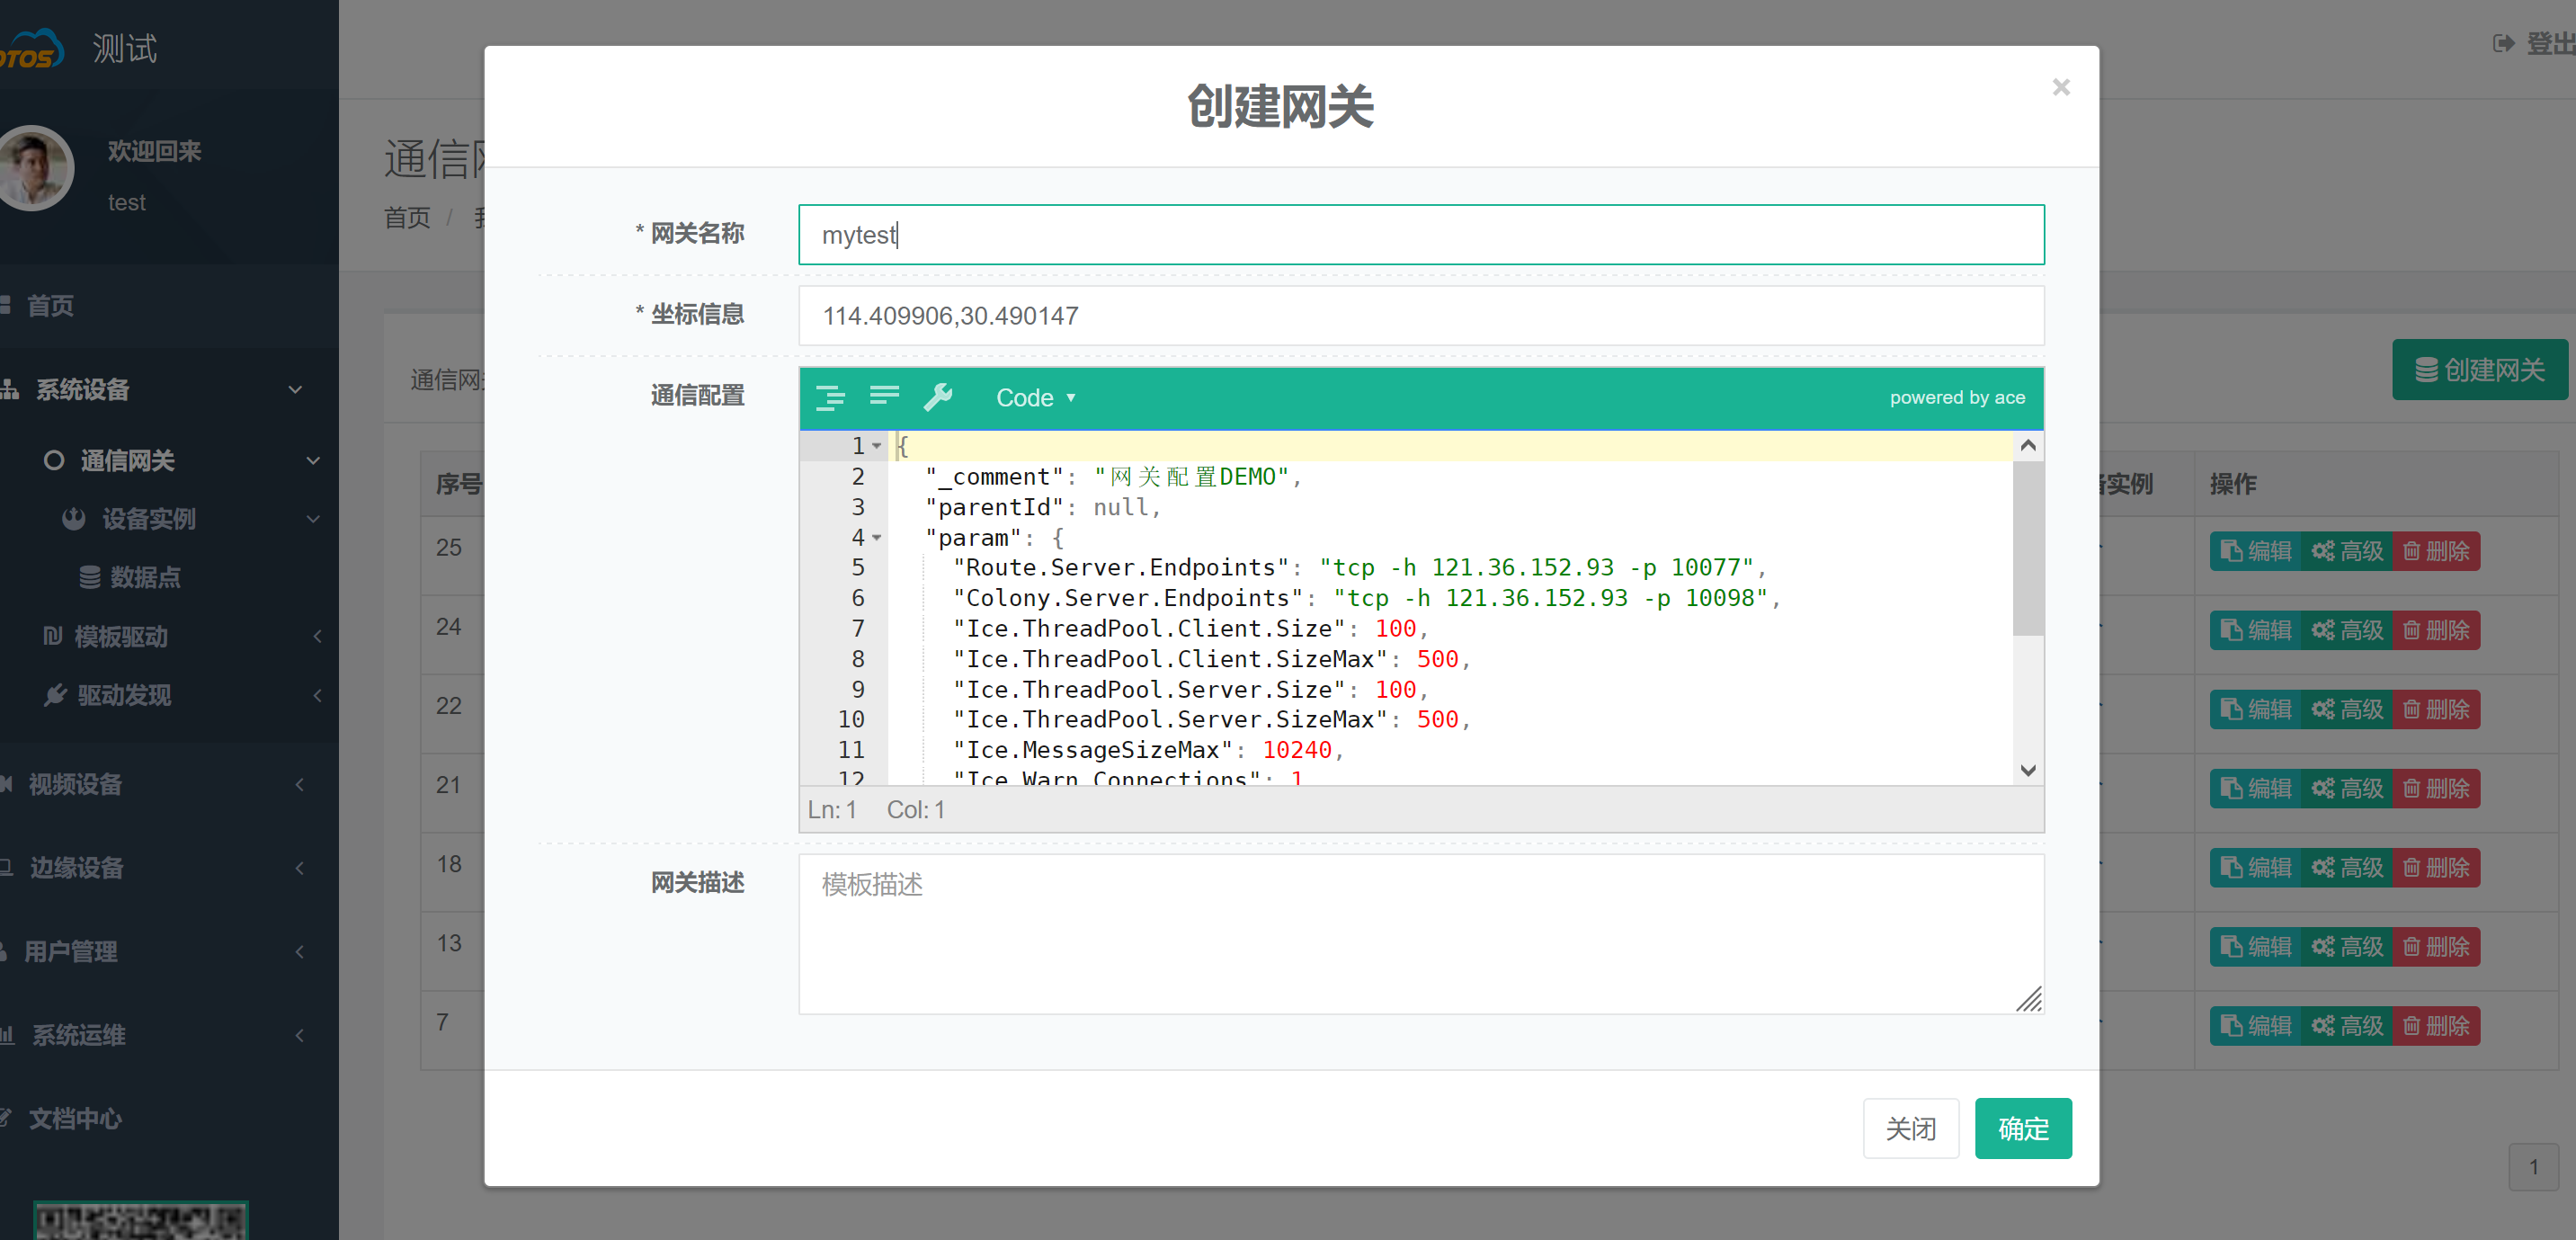Fold the code block at line 1

(877, 446)
